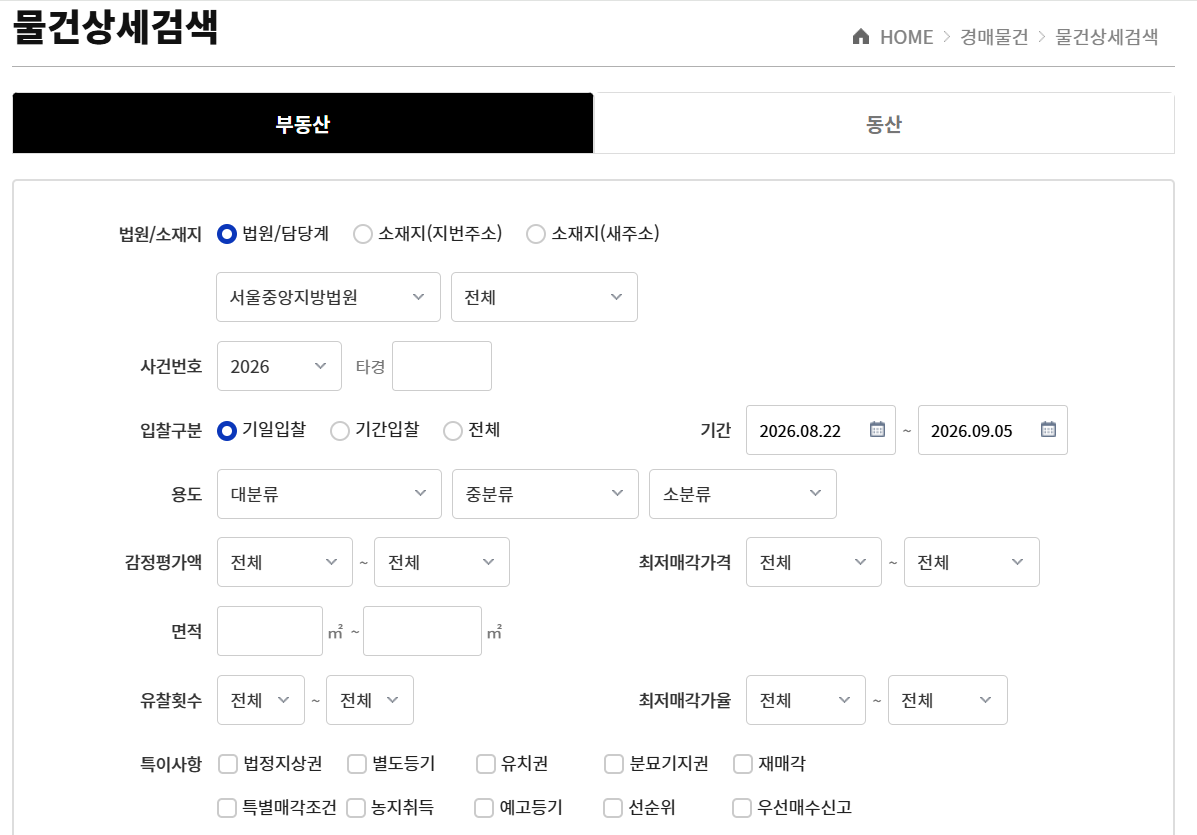The height and width of the screenshot is (835, 1197).
Task: Check the 우선매수신고 checkbox
Action: point(742,808)
